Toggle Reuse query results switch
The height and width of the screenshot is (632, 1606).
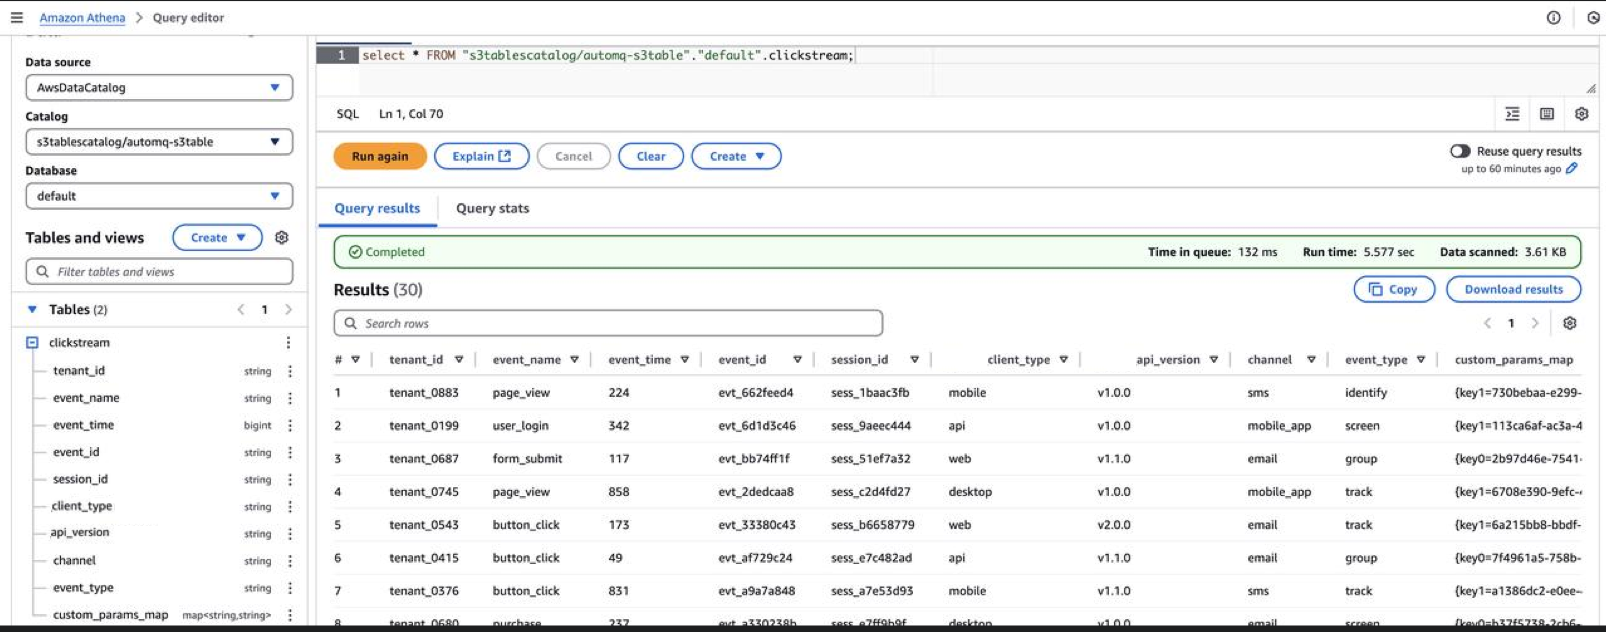click(1460, 151)
